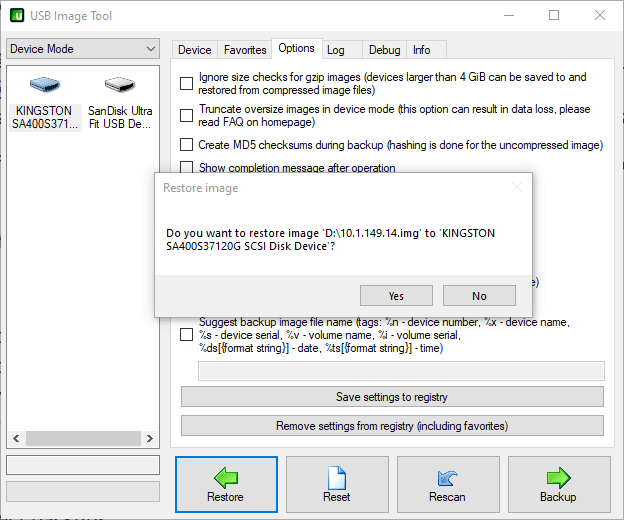Select the Options tab
This screenshot has width=624, height=520.
tap(296, 48)
